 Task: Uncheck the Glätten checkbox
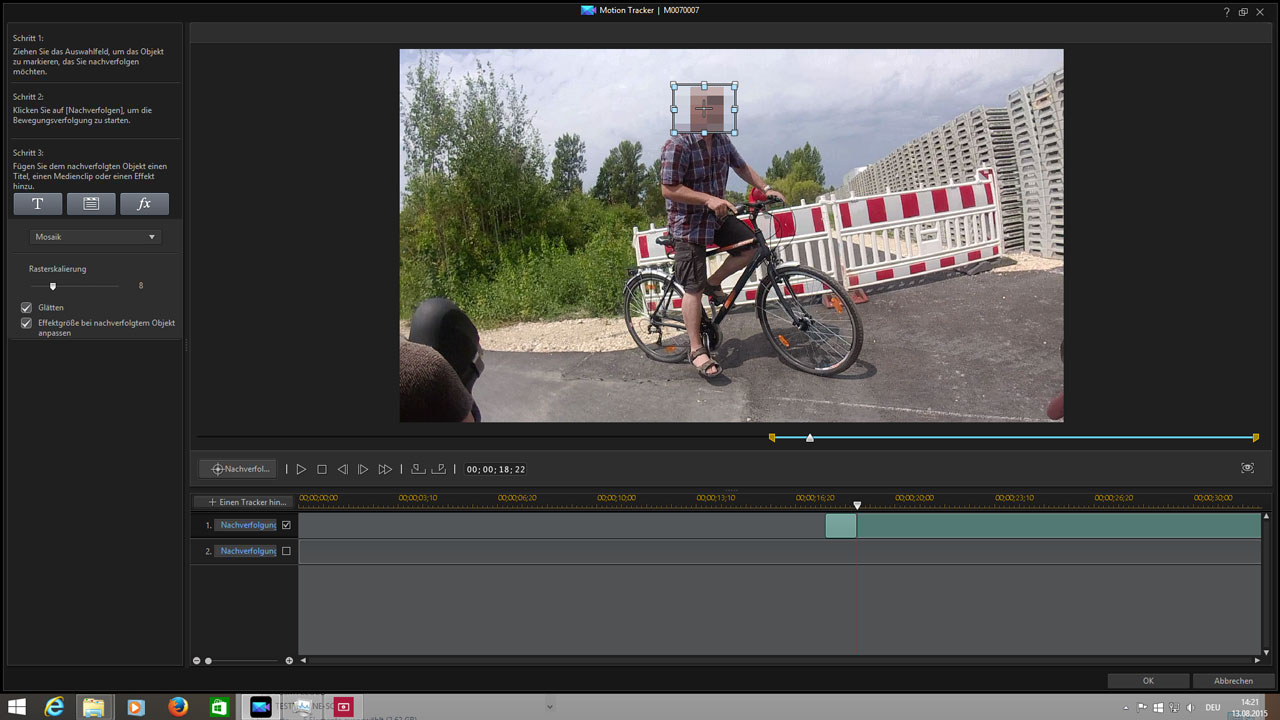tap(27, 308)
